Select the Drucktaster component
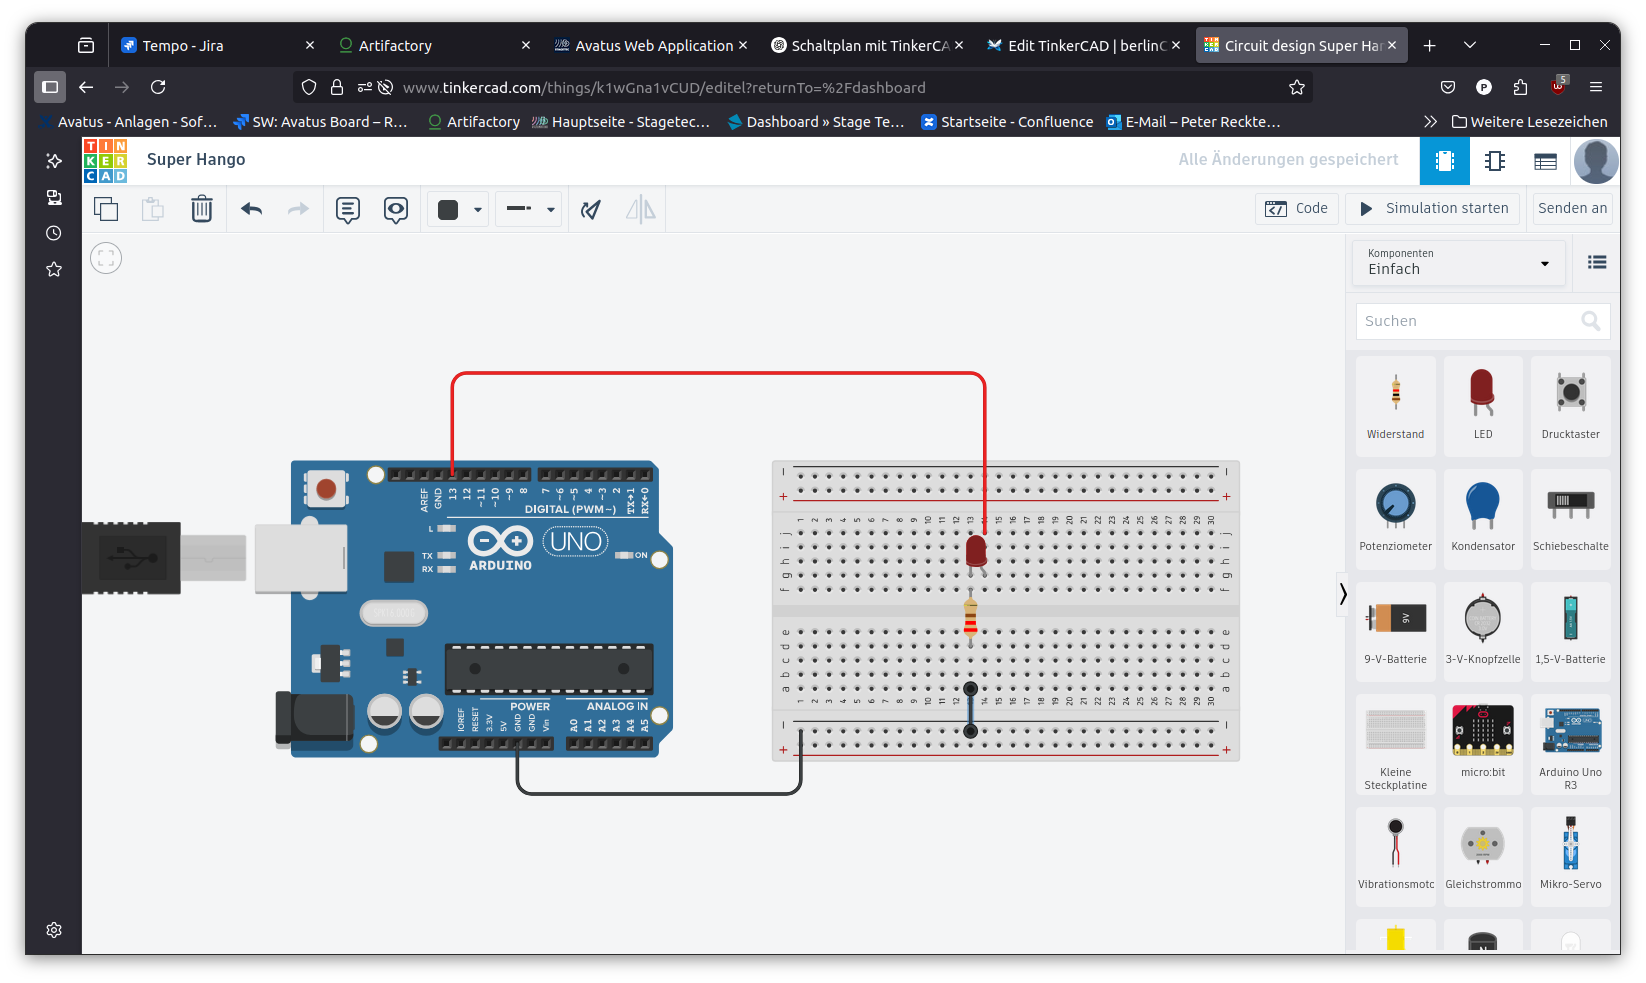Image resolution: width=1646 pixels, height=983 pixels. click(1571, 406)
